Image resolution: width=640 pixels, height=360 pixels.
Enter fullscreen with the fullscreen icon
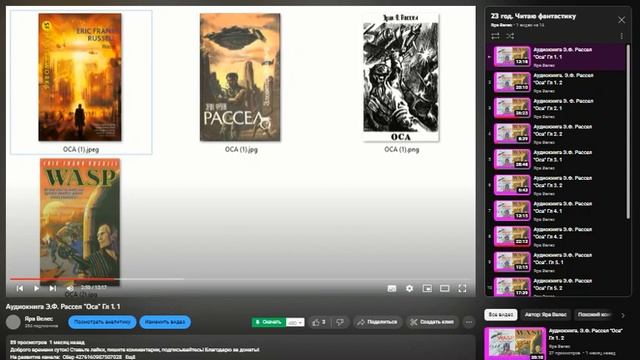point(462,289)
